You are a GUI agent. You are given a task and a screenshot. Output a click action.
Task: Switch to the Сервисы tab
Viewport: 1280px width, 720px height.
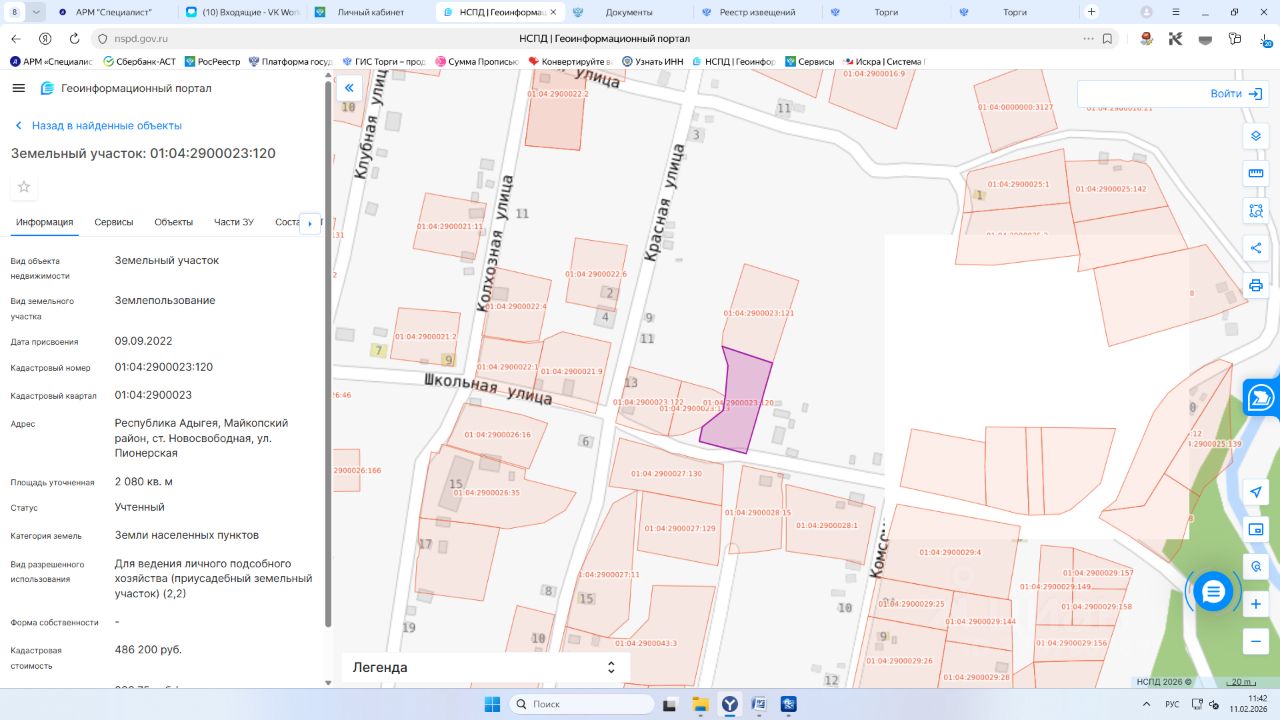(x=114, y=222)
